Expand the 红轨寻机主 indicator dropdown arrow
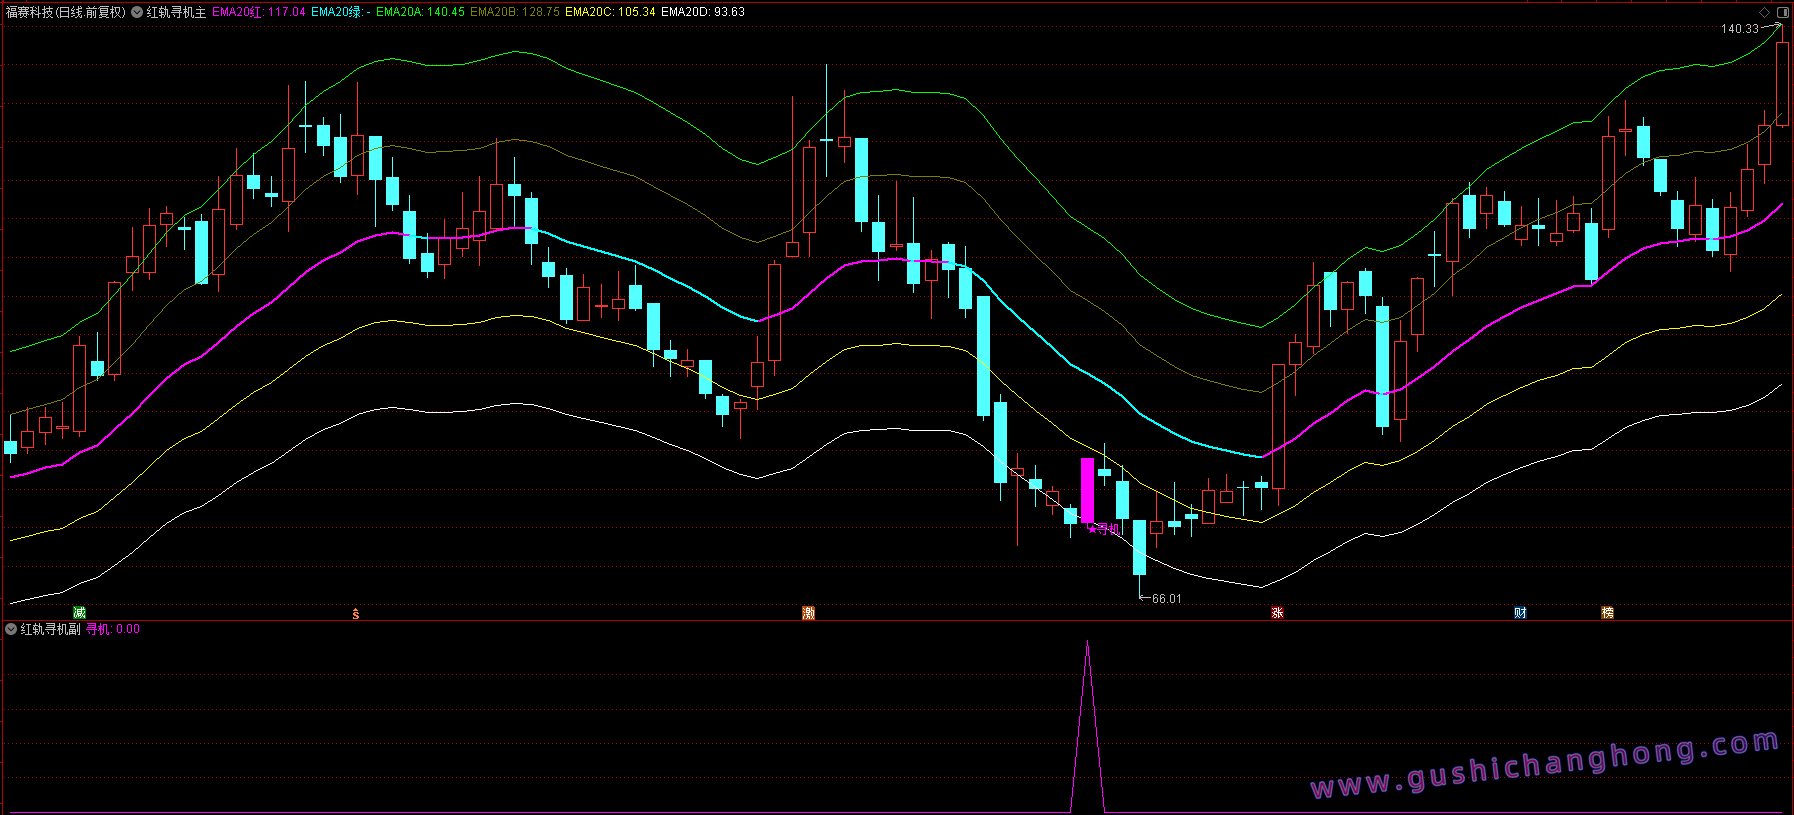Viewport: 1794px width, 815px height. click(137, 12)
